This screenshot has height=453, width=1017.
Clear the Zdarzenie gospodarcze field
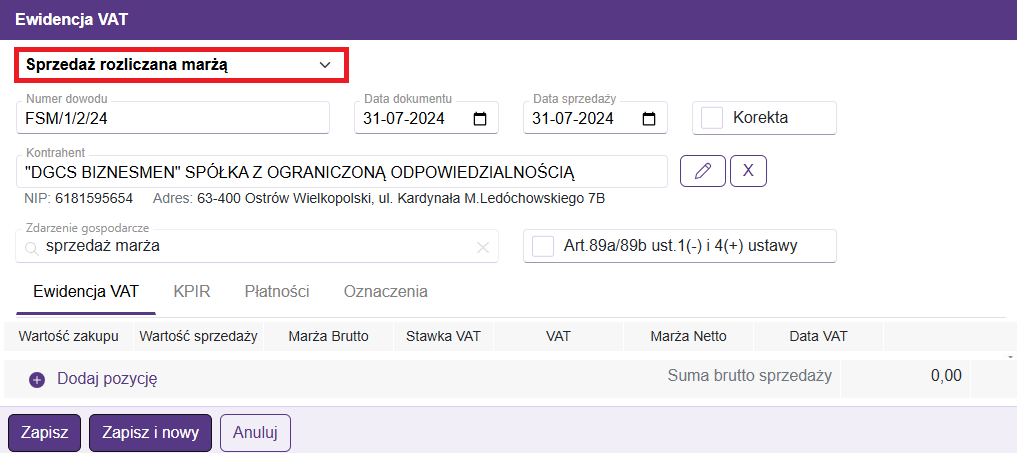pos(483,247)
